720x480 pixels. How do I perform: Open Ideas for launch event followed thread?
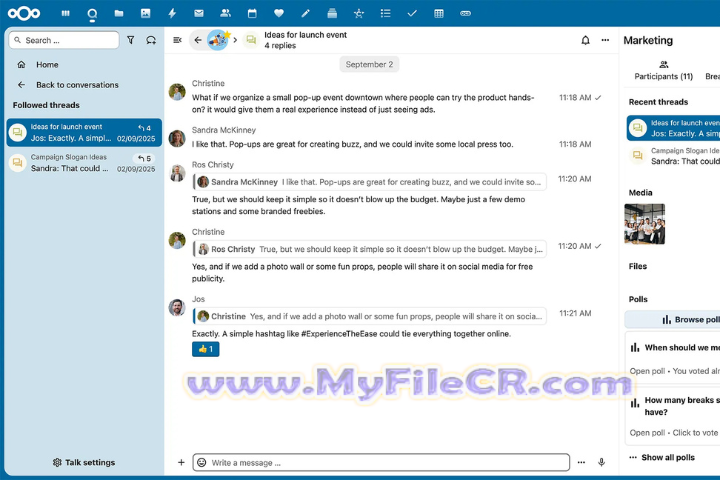tap(84, 133)
